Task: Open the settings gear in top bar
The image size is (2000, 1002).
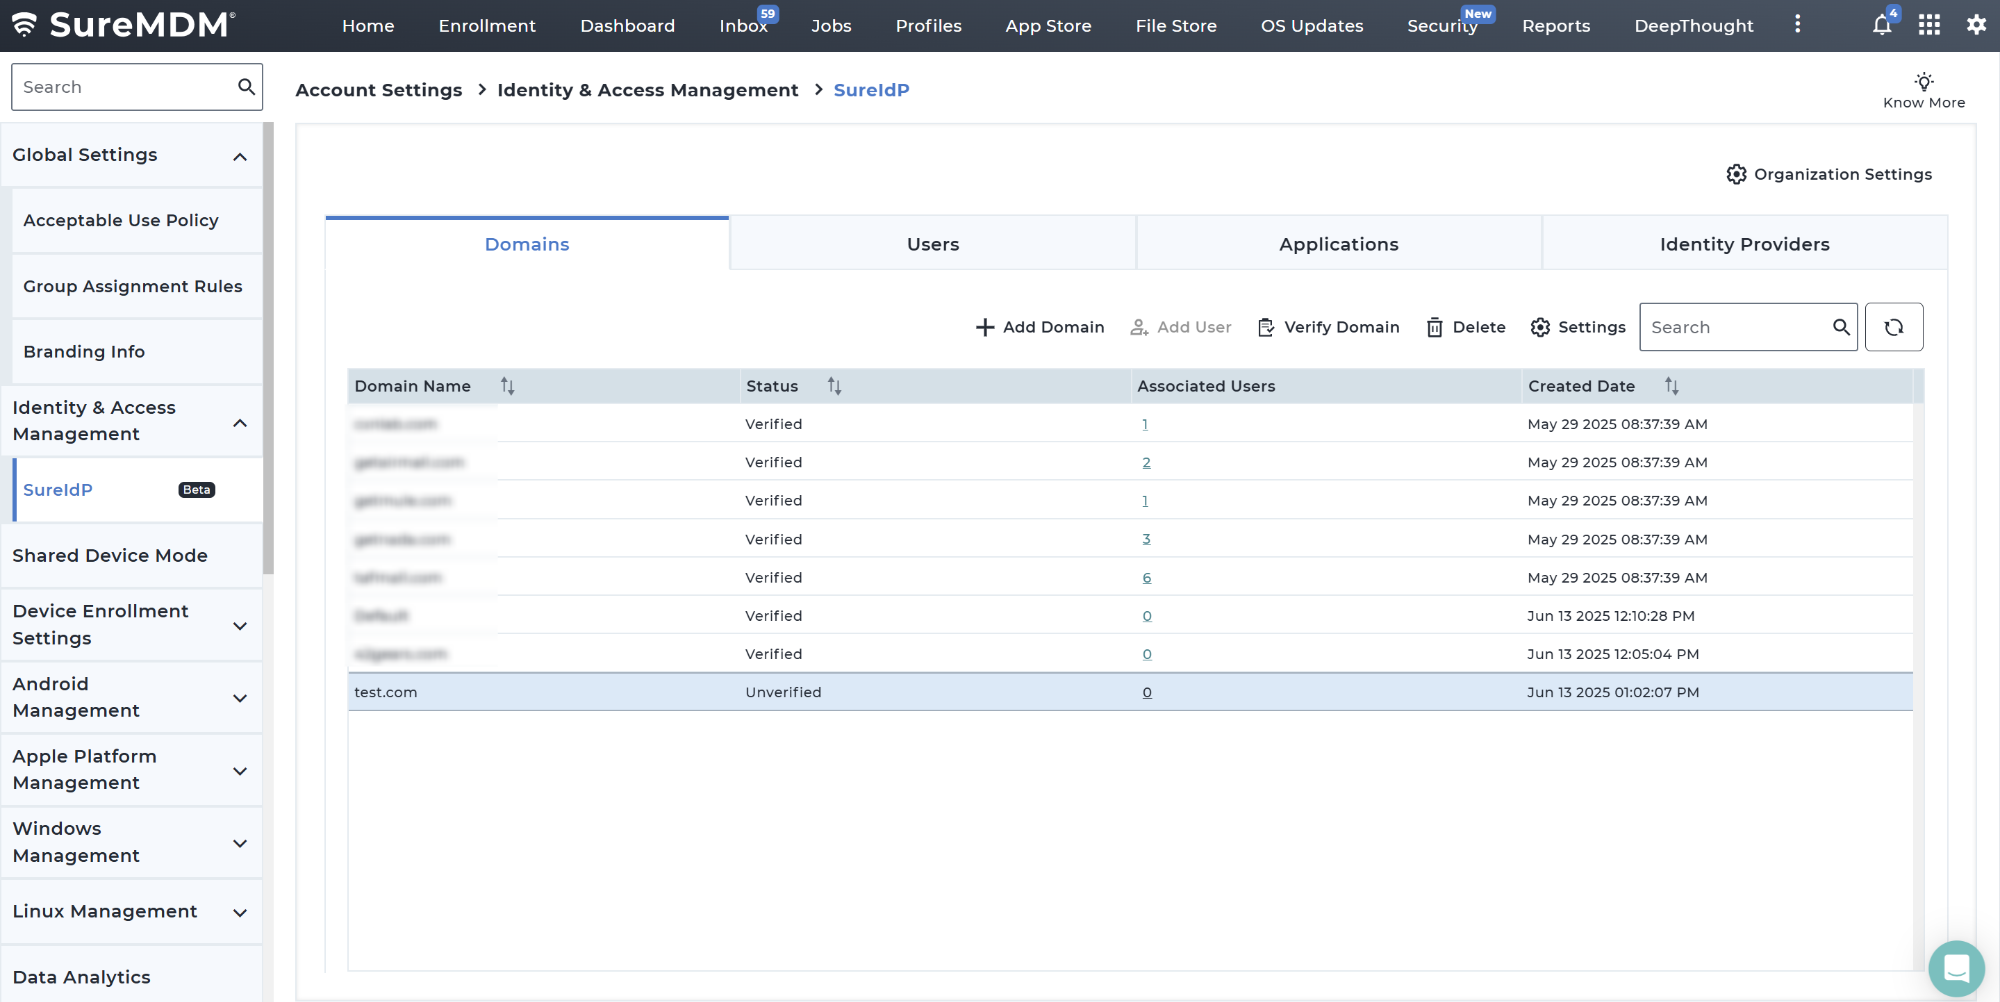Action: (1976, 26)
